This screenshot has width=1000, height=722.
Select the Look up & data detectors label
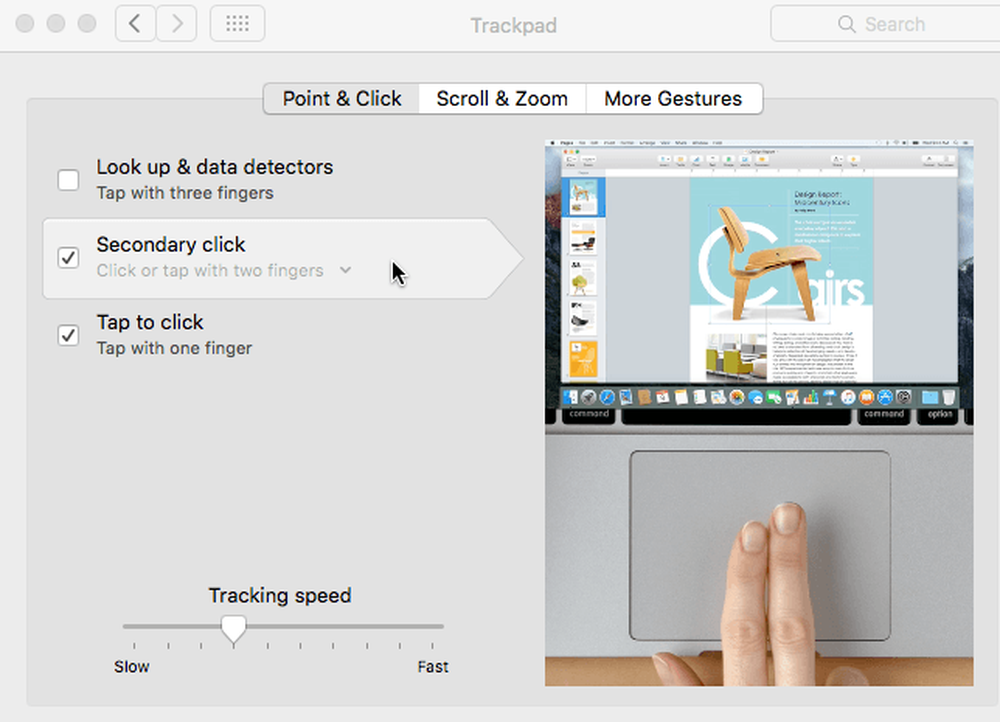click(x=215, y=167)
